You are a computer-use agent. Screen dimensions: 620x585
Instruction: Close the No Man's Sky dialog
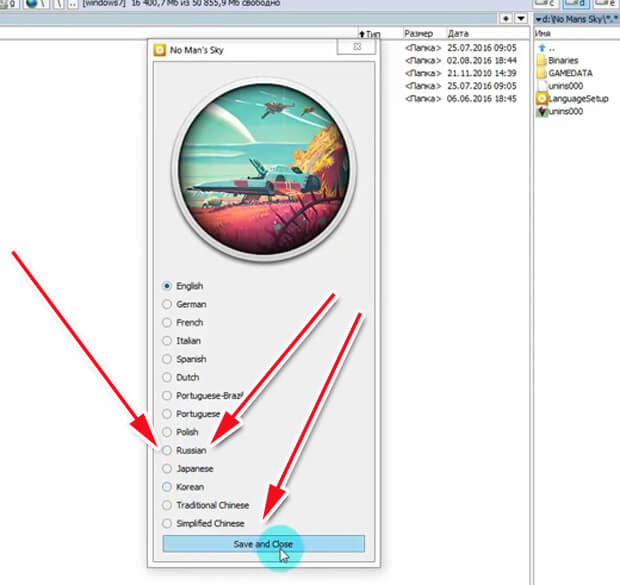pos(356,47)
